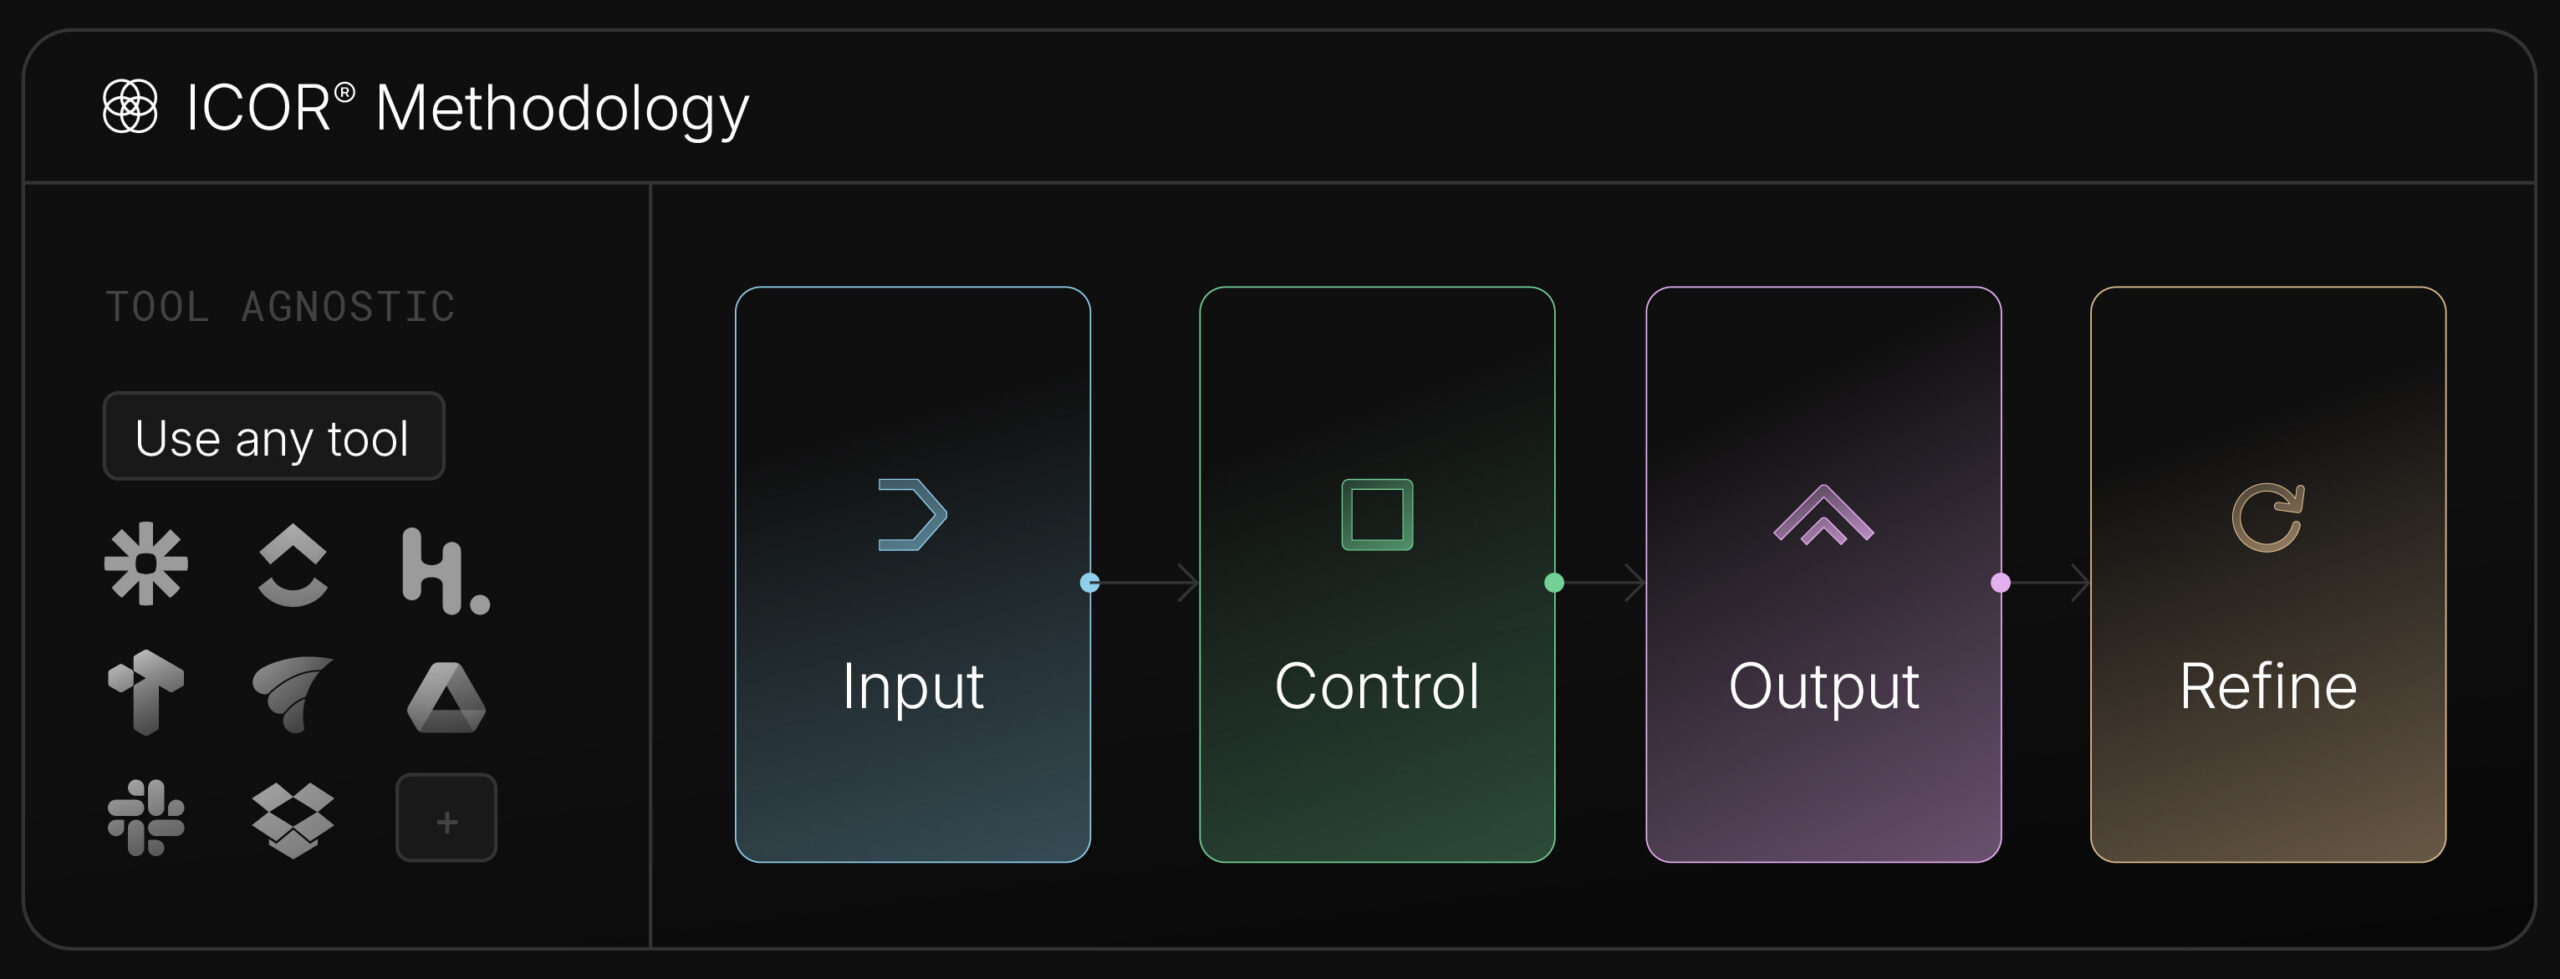This screenshot has width=2560, height=979.
Task: Click the double-chevron icon in Output card
Action: [1823, 516]
